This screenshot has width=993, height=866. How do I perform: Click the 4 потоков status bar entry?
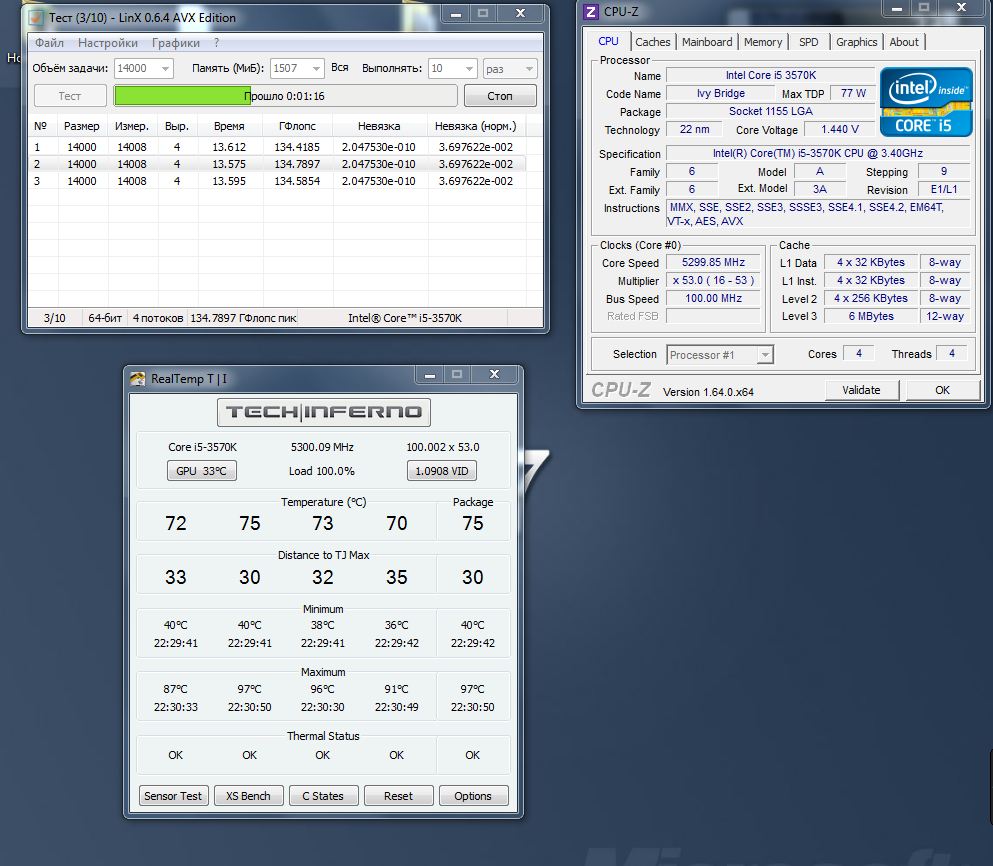(x=158, y=318)
